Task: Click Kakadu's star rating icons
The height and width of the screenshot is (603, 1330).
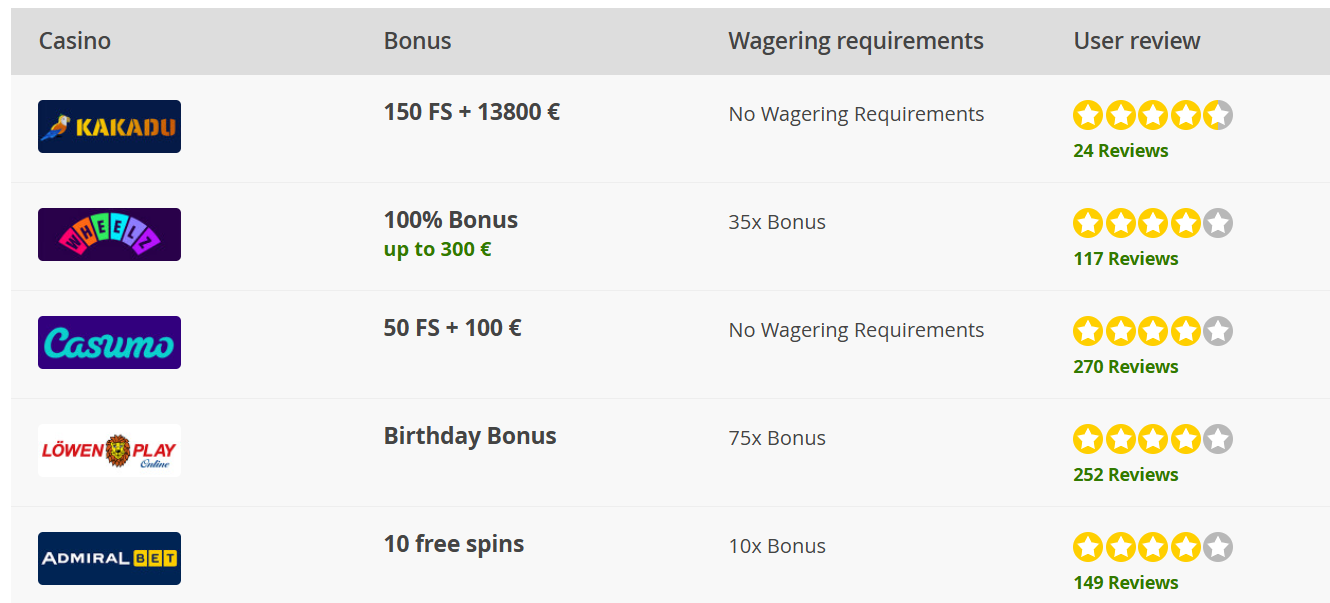Action: (1153, 115)
